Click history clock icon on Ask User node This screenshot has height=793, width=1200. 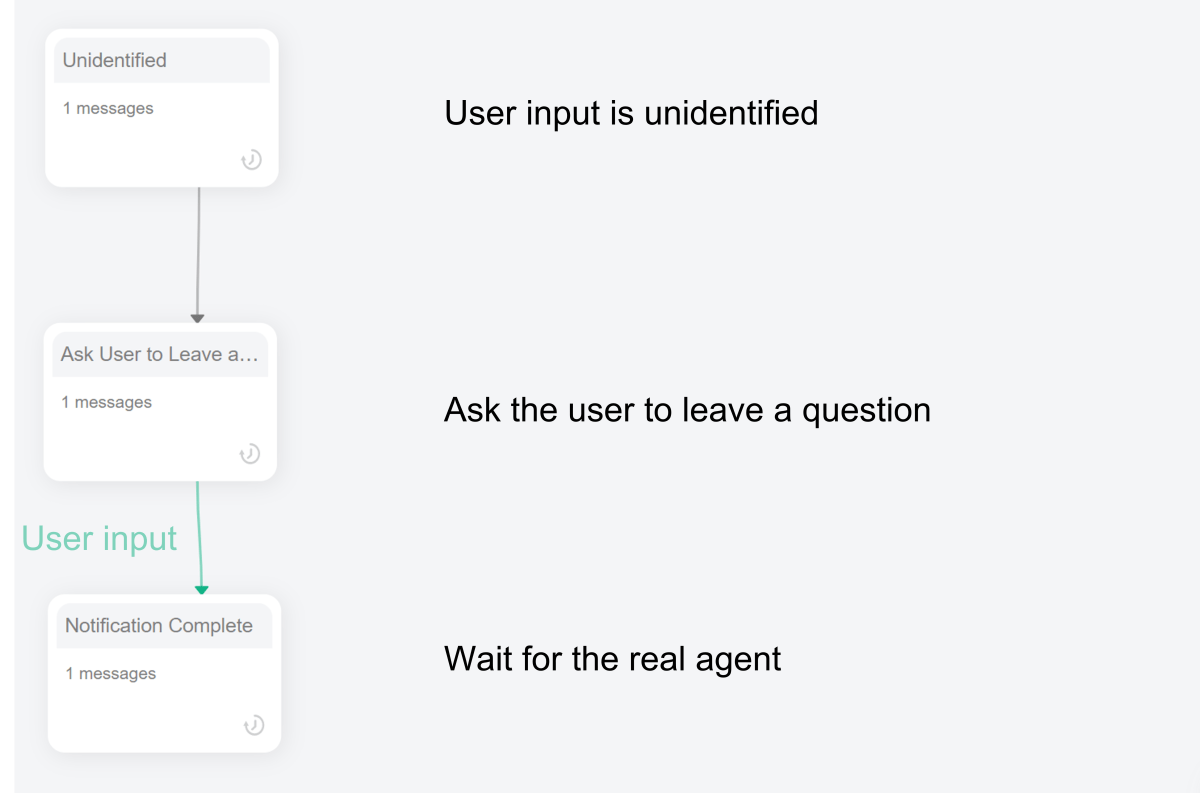(x=250, y=454)
